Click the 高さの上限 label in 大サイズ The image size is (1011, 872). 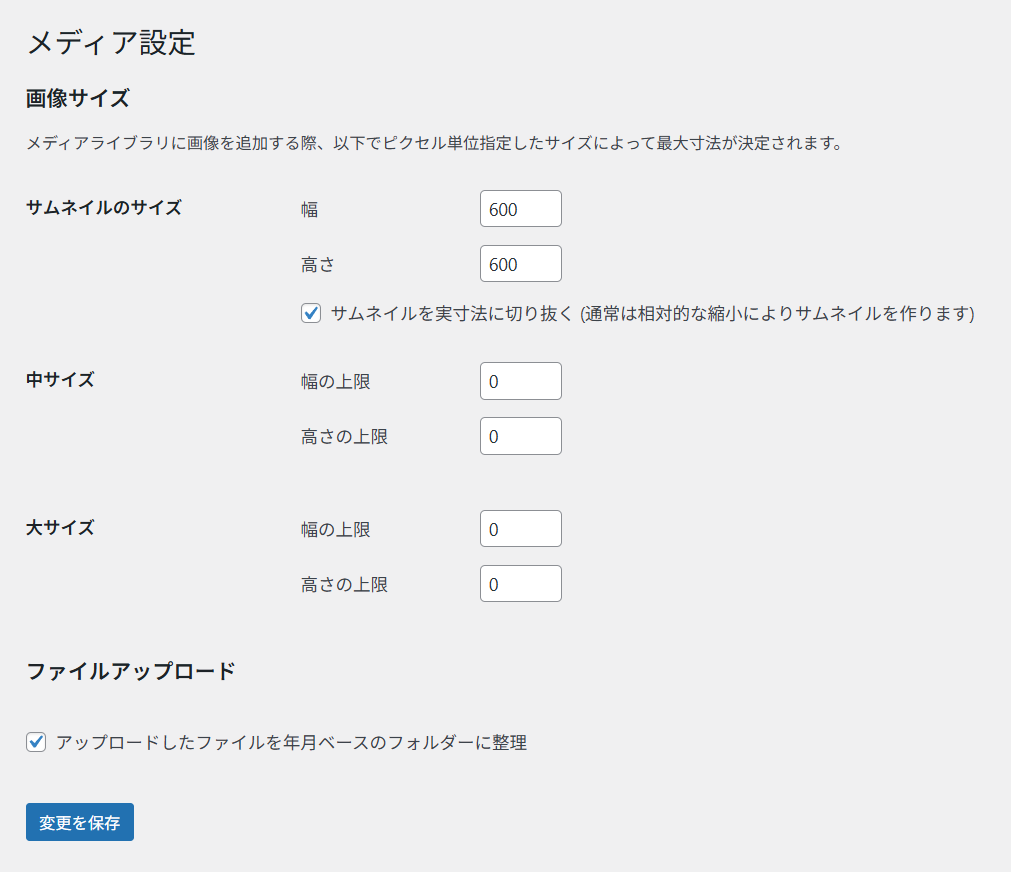(344, 584)
